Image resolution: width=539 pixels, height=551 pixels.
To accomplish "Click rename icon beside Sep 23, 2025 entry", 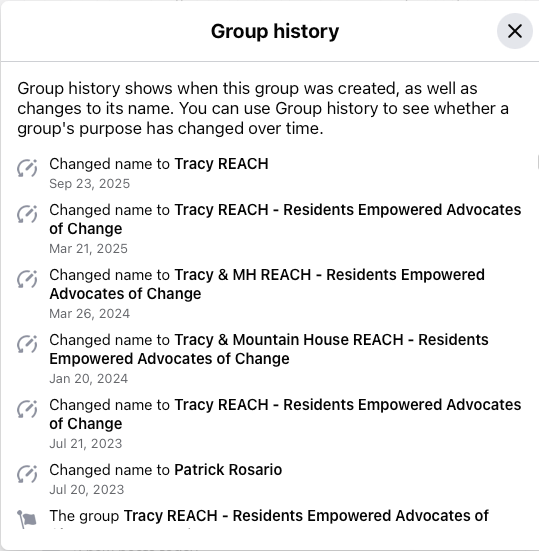I will pos(27,168).
